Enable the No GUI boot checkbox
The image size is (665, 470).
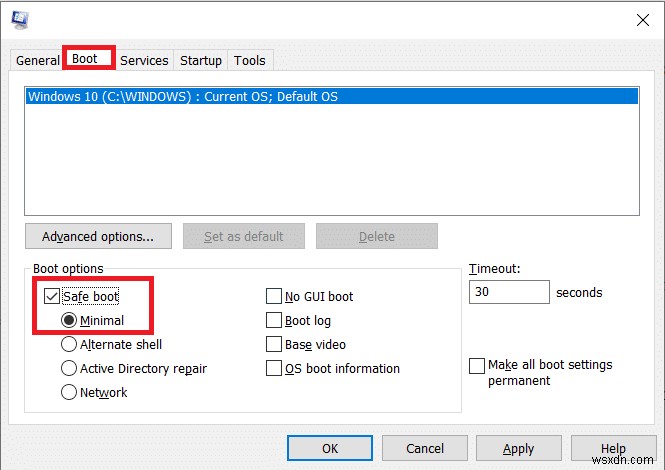click(x=274, y=297)
